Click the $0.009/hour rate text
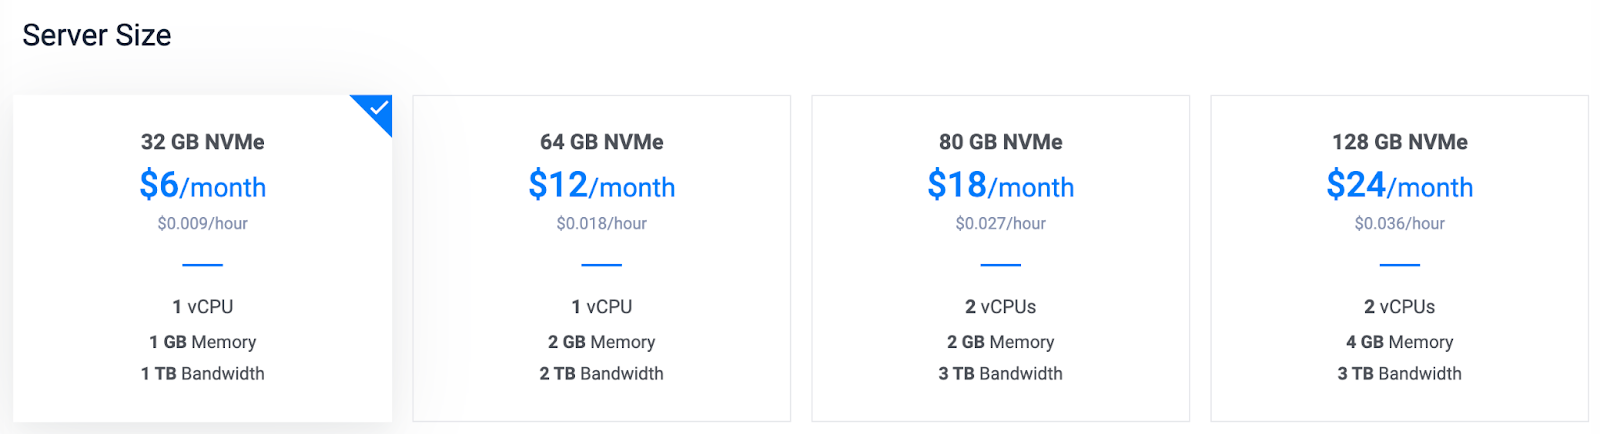Image resolution: width=1600 pixels, height=434 pixels. click(x=202, y=224)
